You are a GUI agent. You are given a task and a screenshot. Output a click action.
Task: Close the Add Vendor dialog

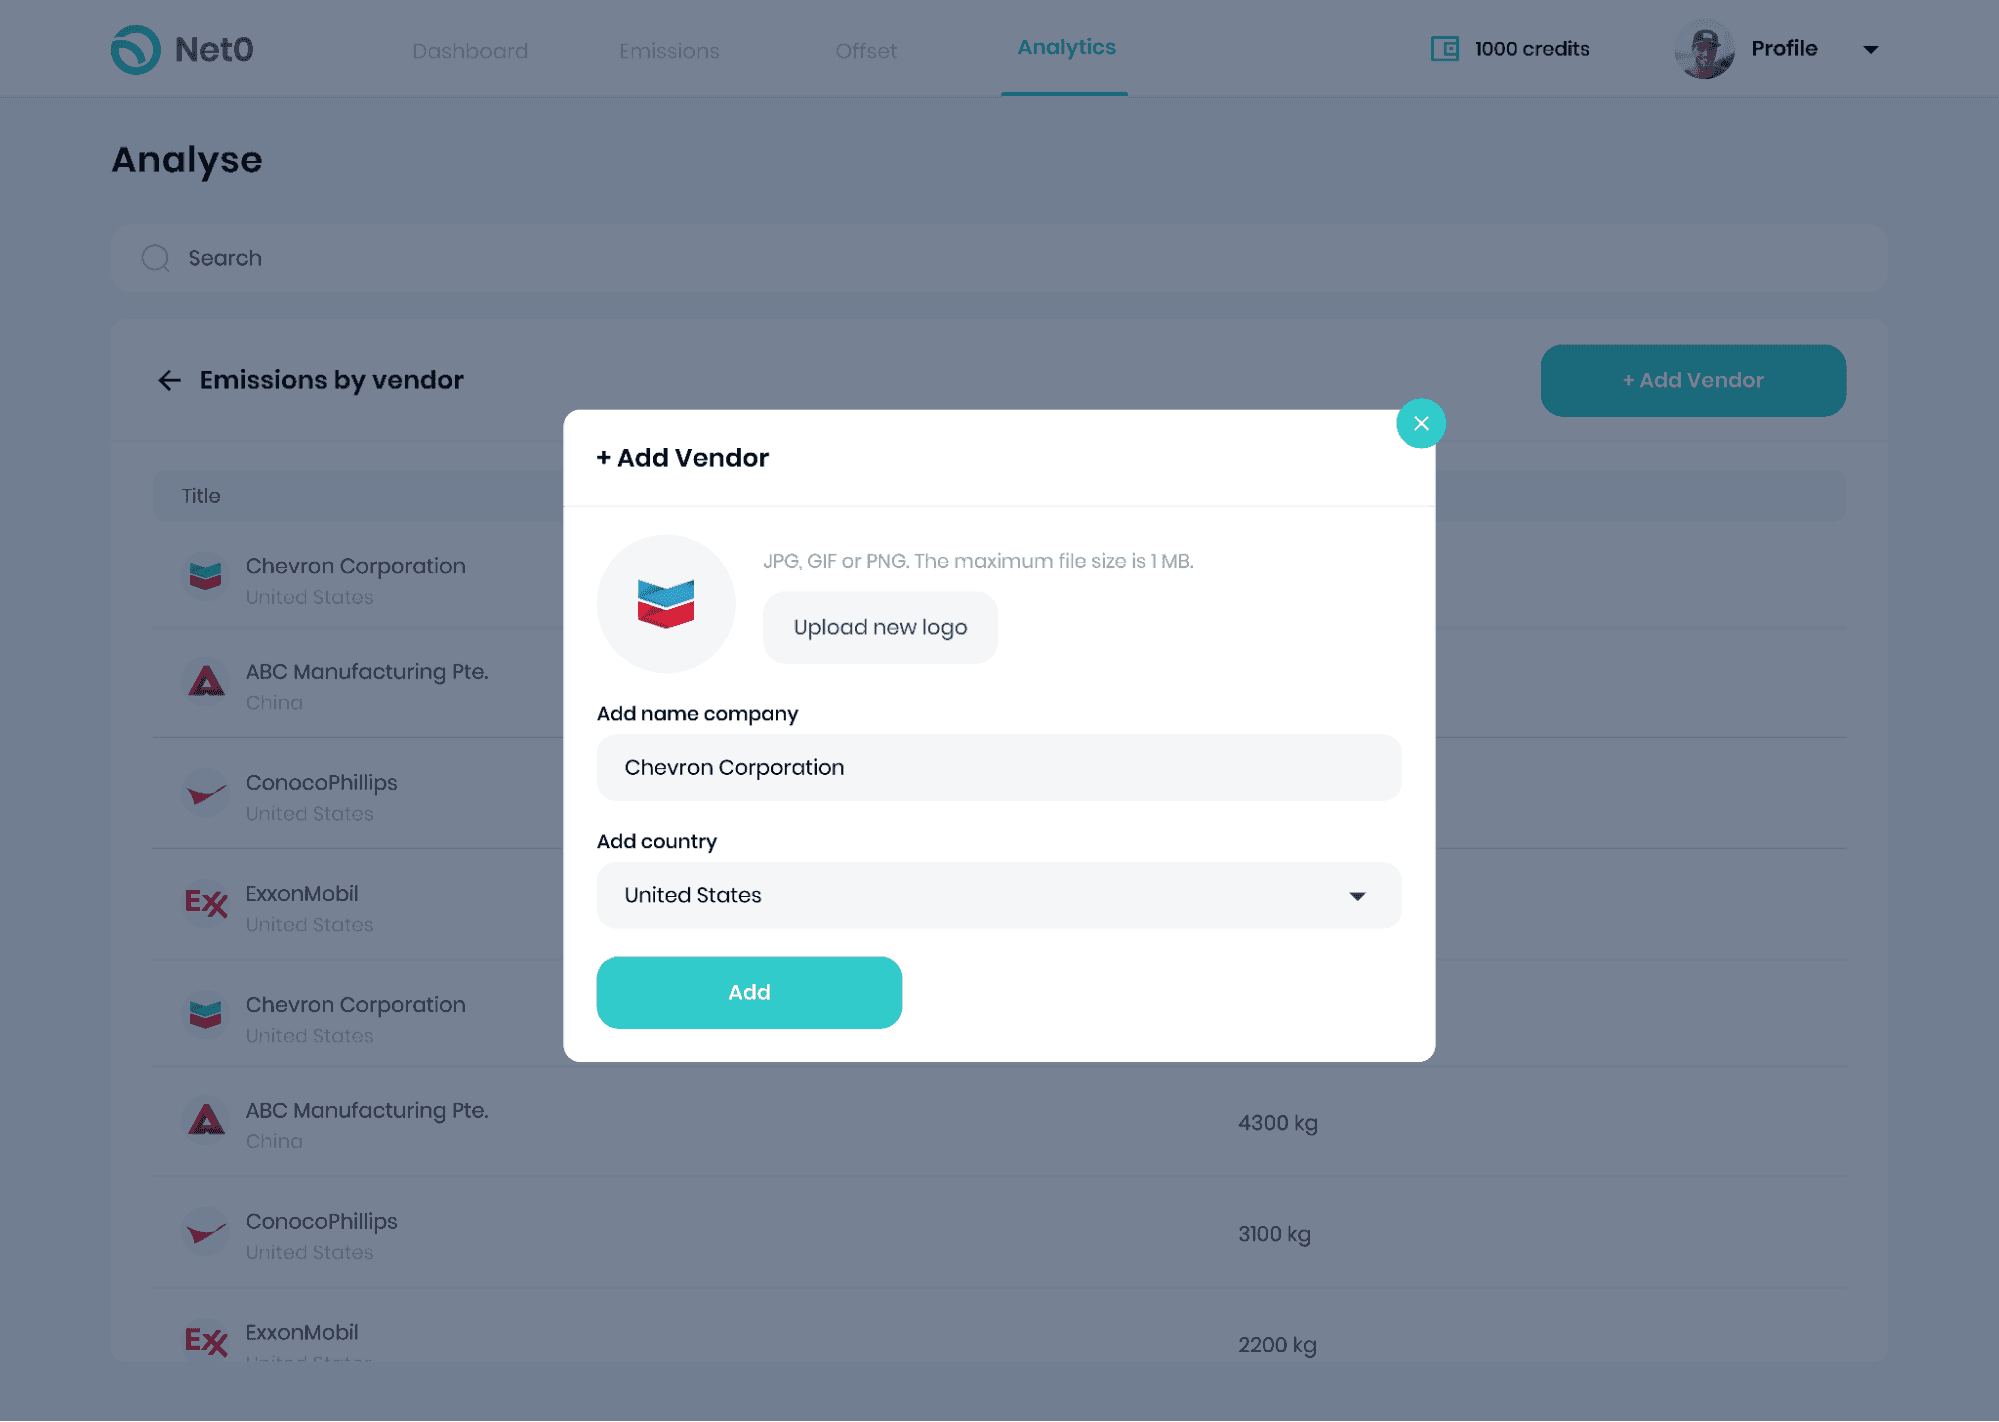tap(1420, 423)
